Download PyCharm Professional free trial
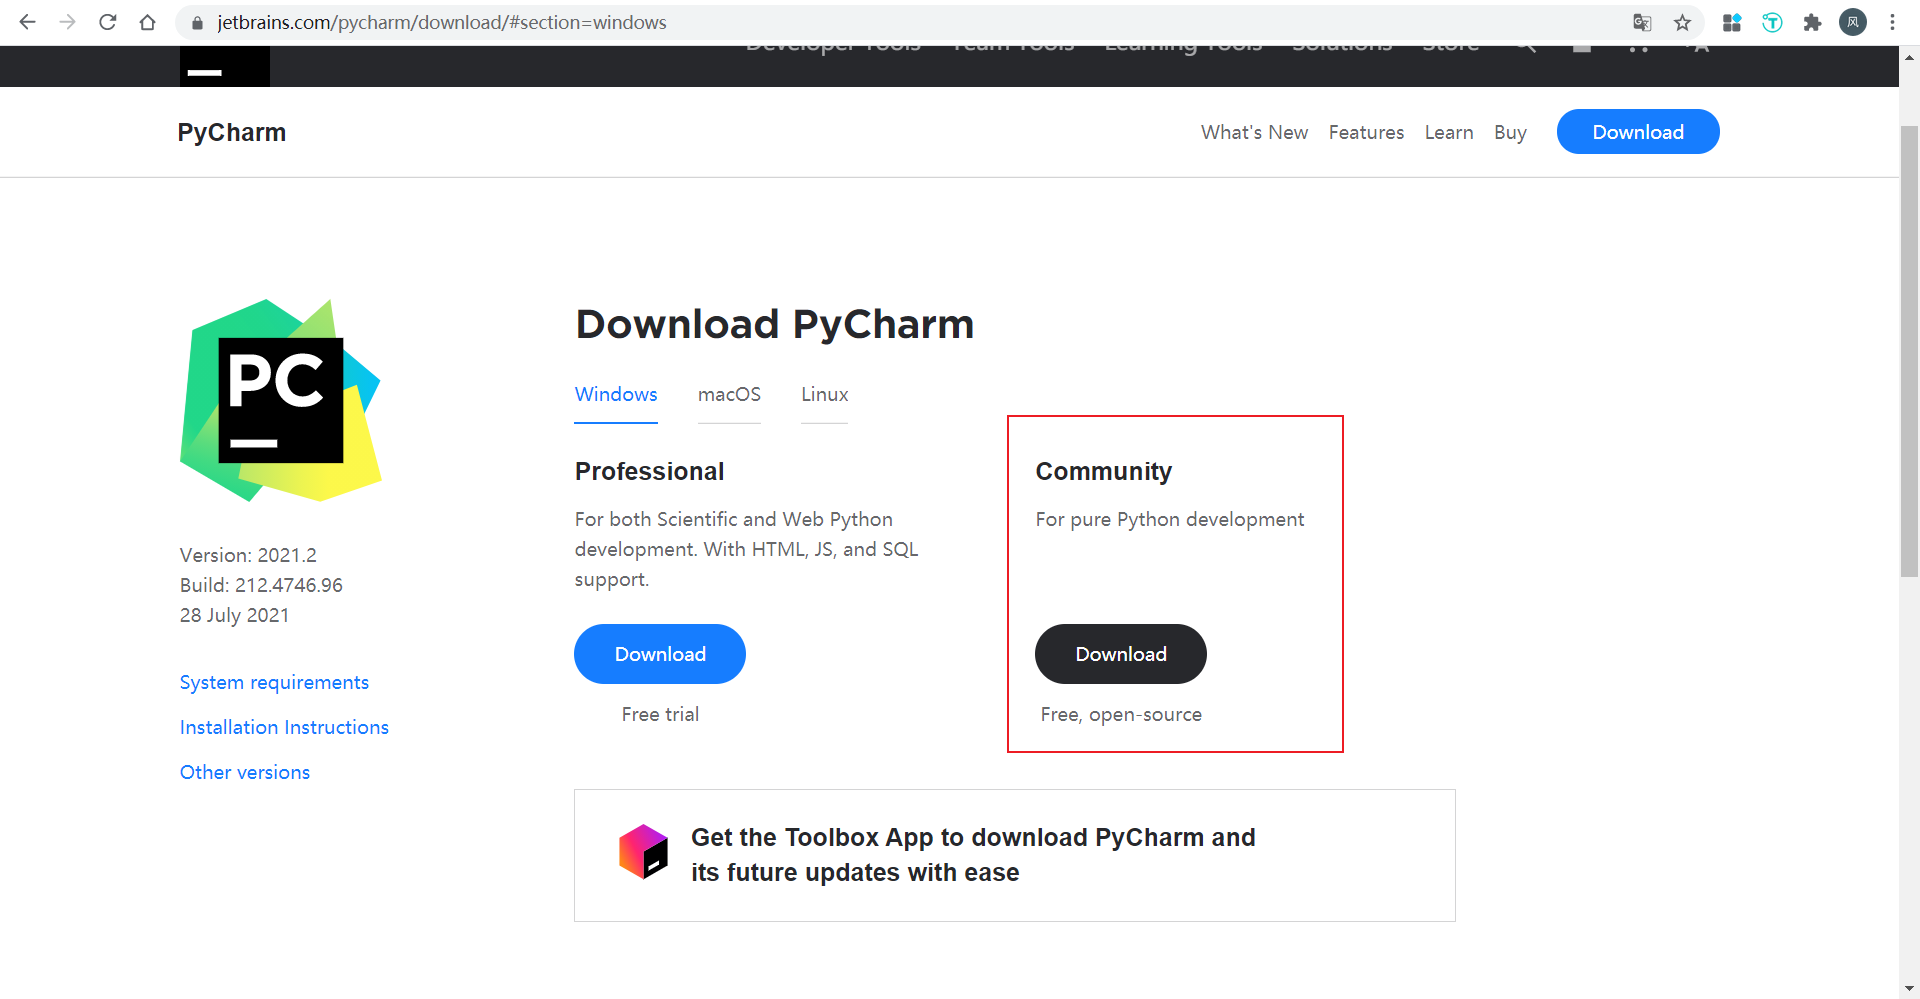 [x=660, y=654]
